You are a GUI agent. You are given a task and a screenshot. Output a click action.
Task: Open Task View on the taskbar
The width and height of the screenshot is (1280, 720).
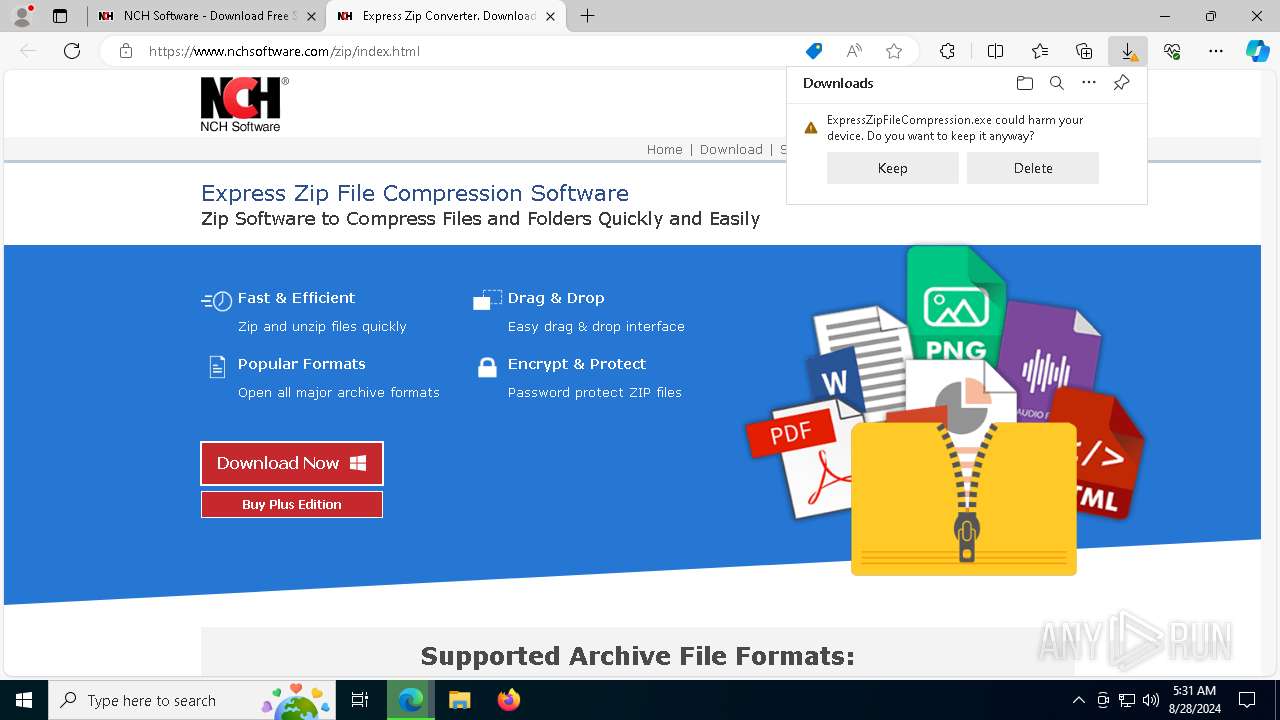pos(360,700)
